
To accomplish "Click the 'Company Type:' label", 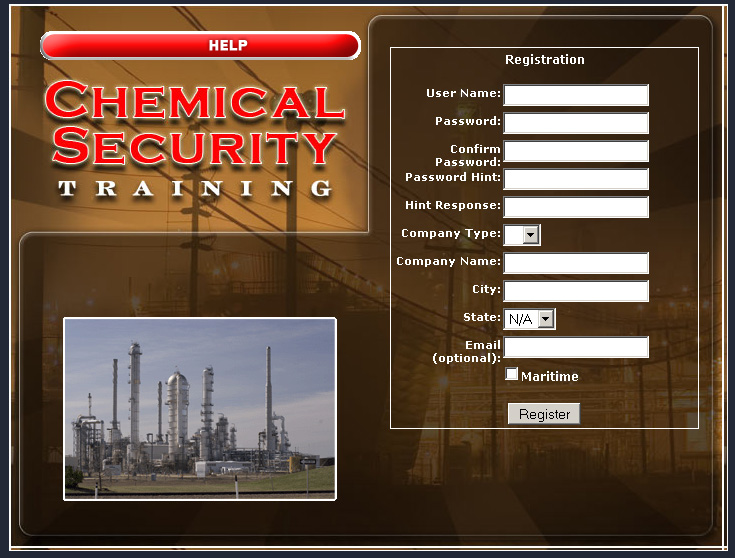I will [451, 234].
